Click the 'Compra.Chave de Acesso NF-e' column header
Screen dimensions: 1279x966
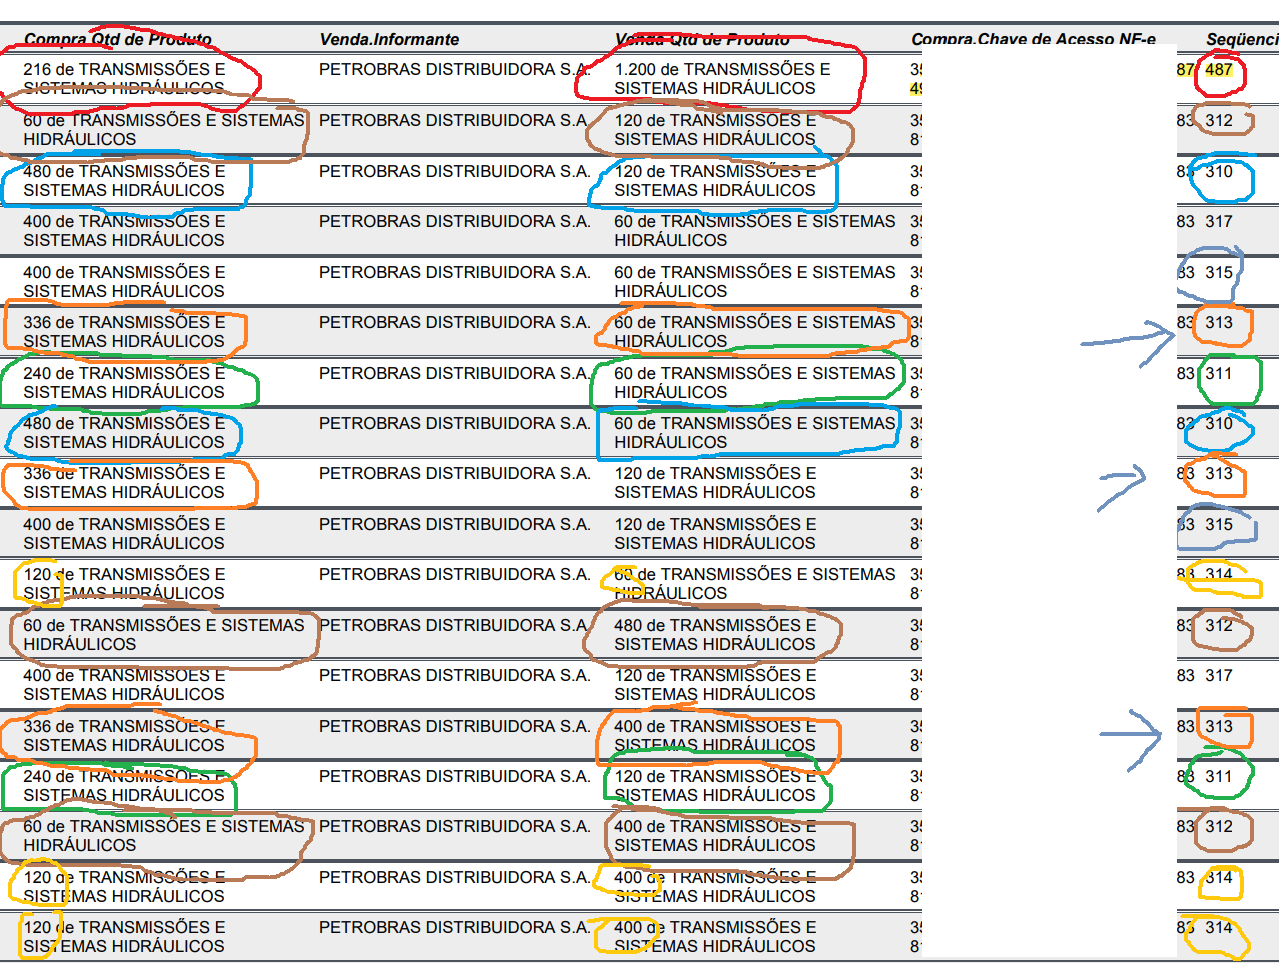[x=1033, y=39]
